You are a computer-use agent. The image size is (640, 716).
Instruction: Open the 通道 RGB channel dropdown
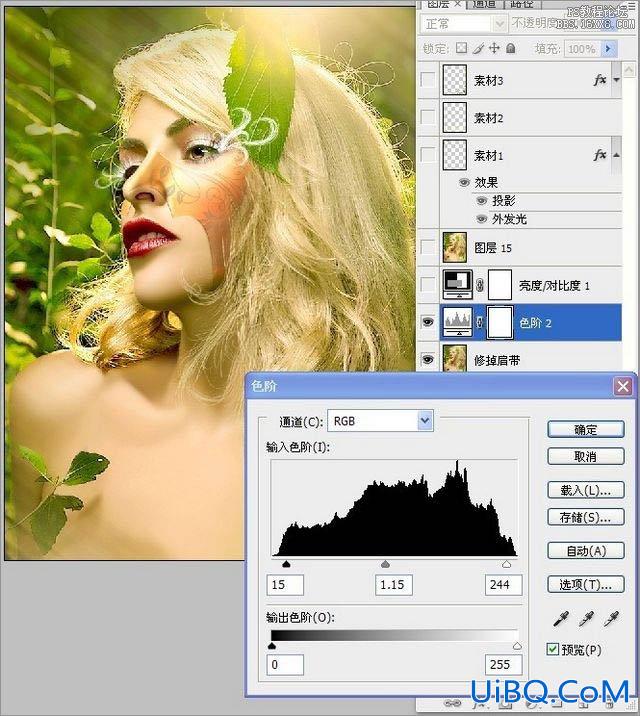tap(425, 421)
